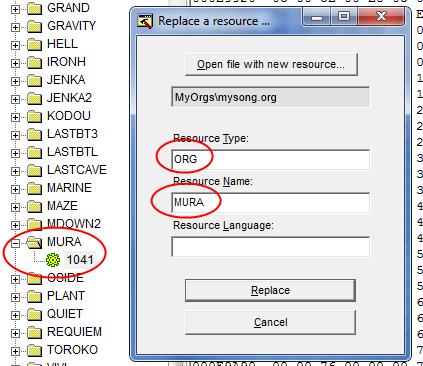Select the MAZE tree label
This screenshot has width=423, height=366.
pos(62,206)
